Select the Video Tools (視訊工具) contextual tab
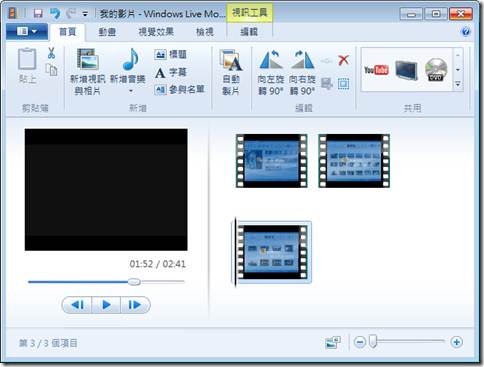The width and height of the screenshot is (484, 367). point(250,13)
